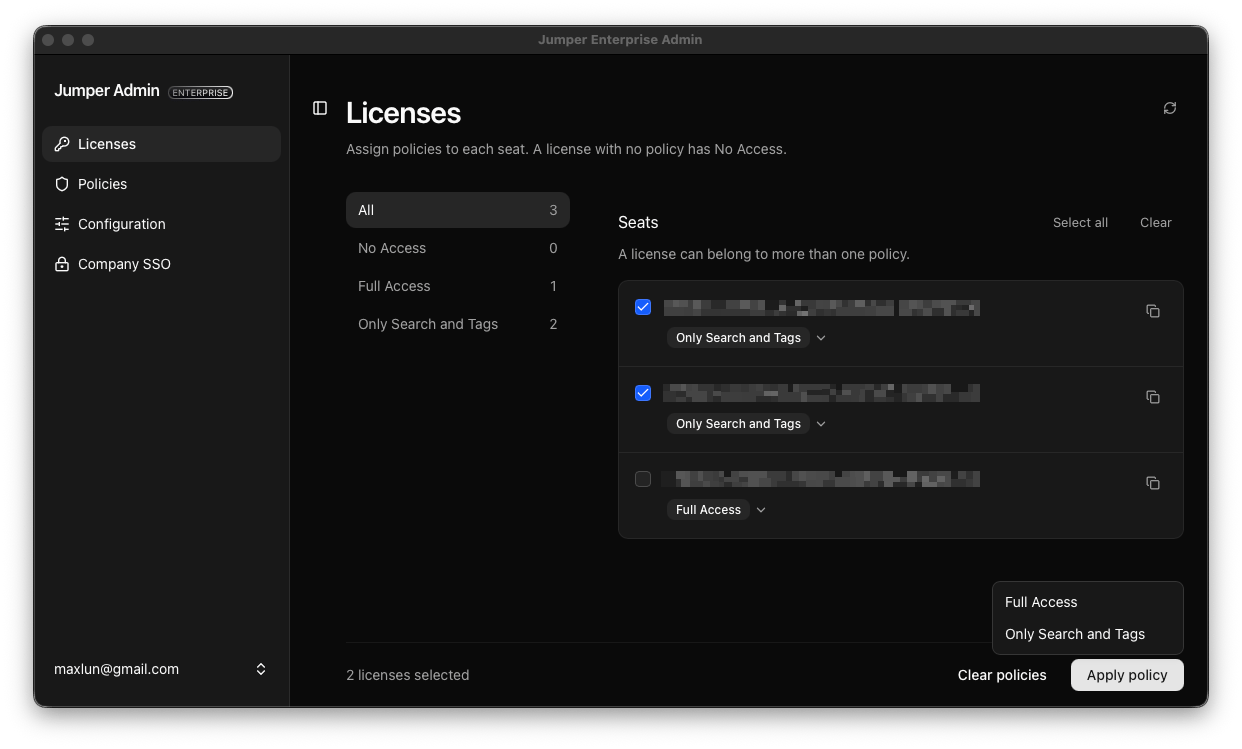Screen dimensions: 1242x749
Task: Copy the first seat's license key
Action: [x=1153, y=311]
